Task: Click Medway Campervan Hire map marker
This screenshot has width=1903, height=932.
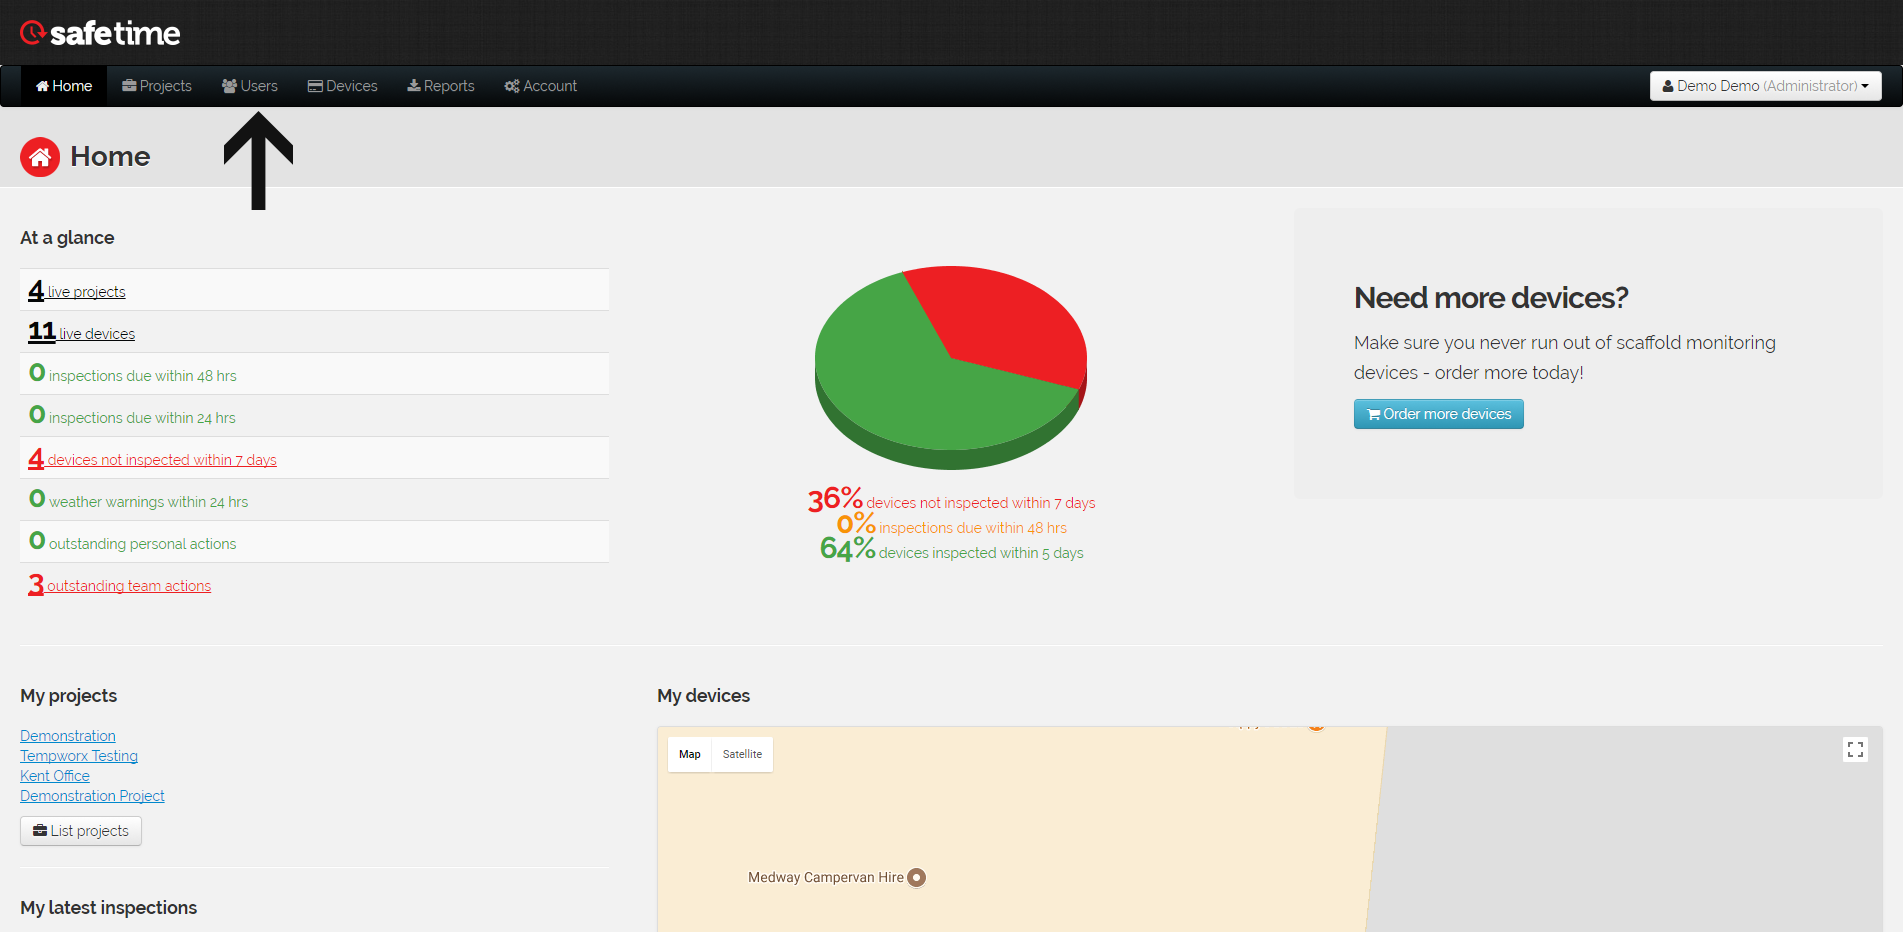Action: tap(916, 878)
